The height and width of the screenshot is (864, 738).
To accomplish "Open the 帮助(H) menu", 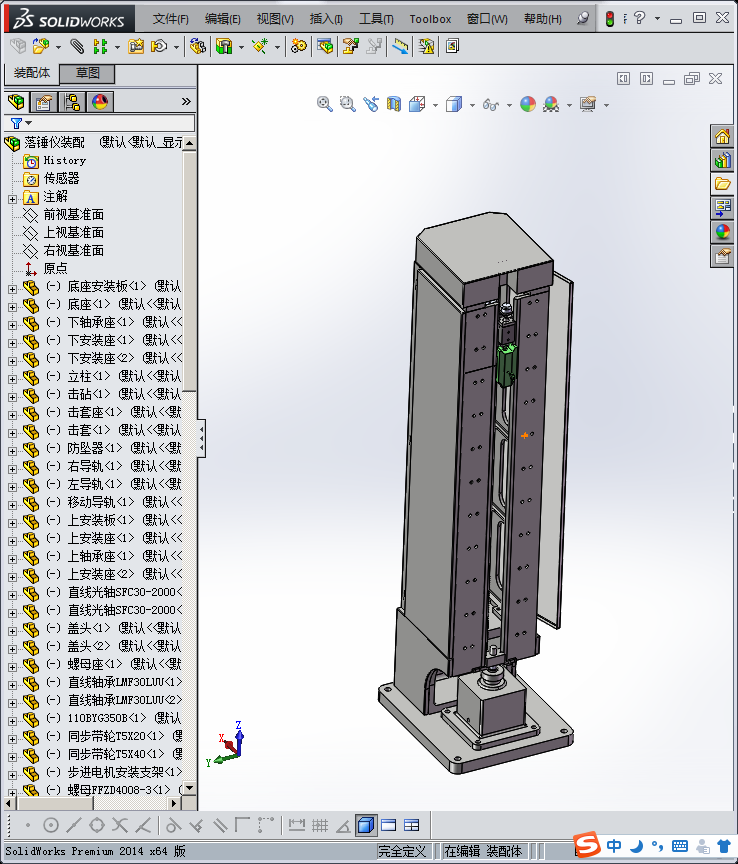I will [543, 19].
